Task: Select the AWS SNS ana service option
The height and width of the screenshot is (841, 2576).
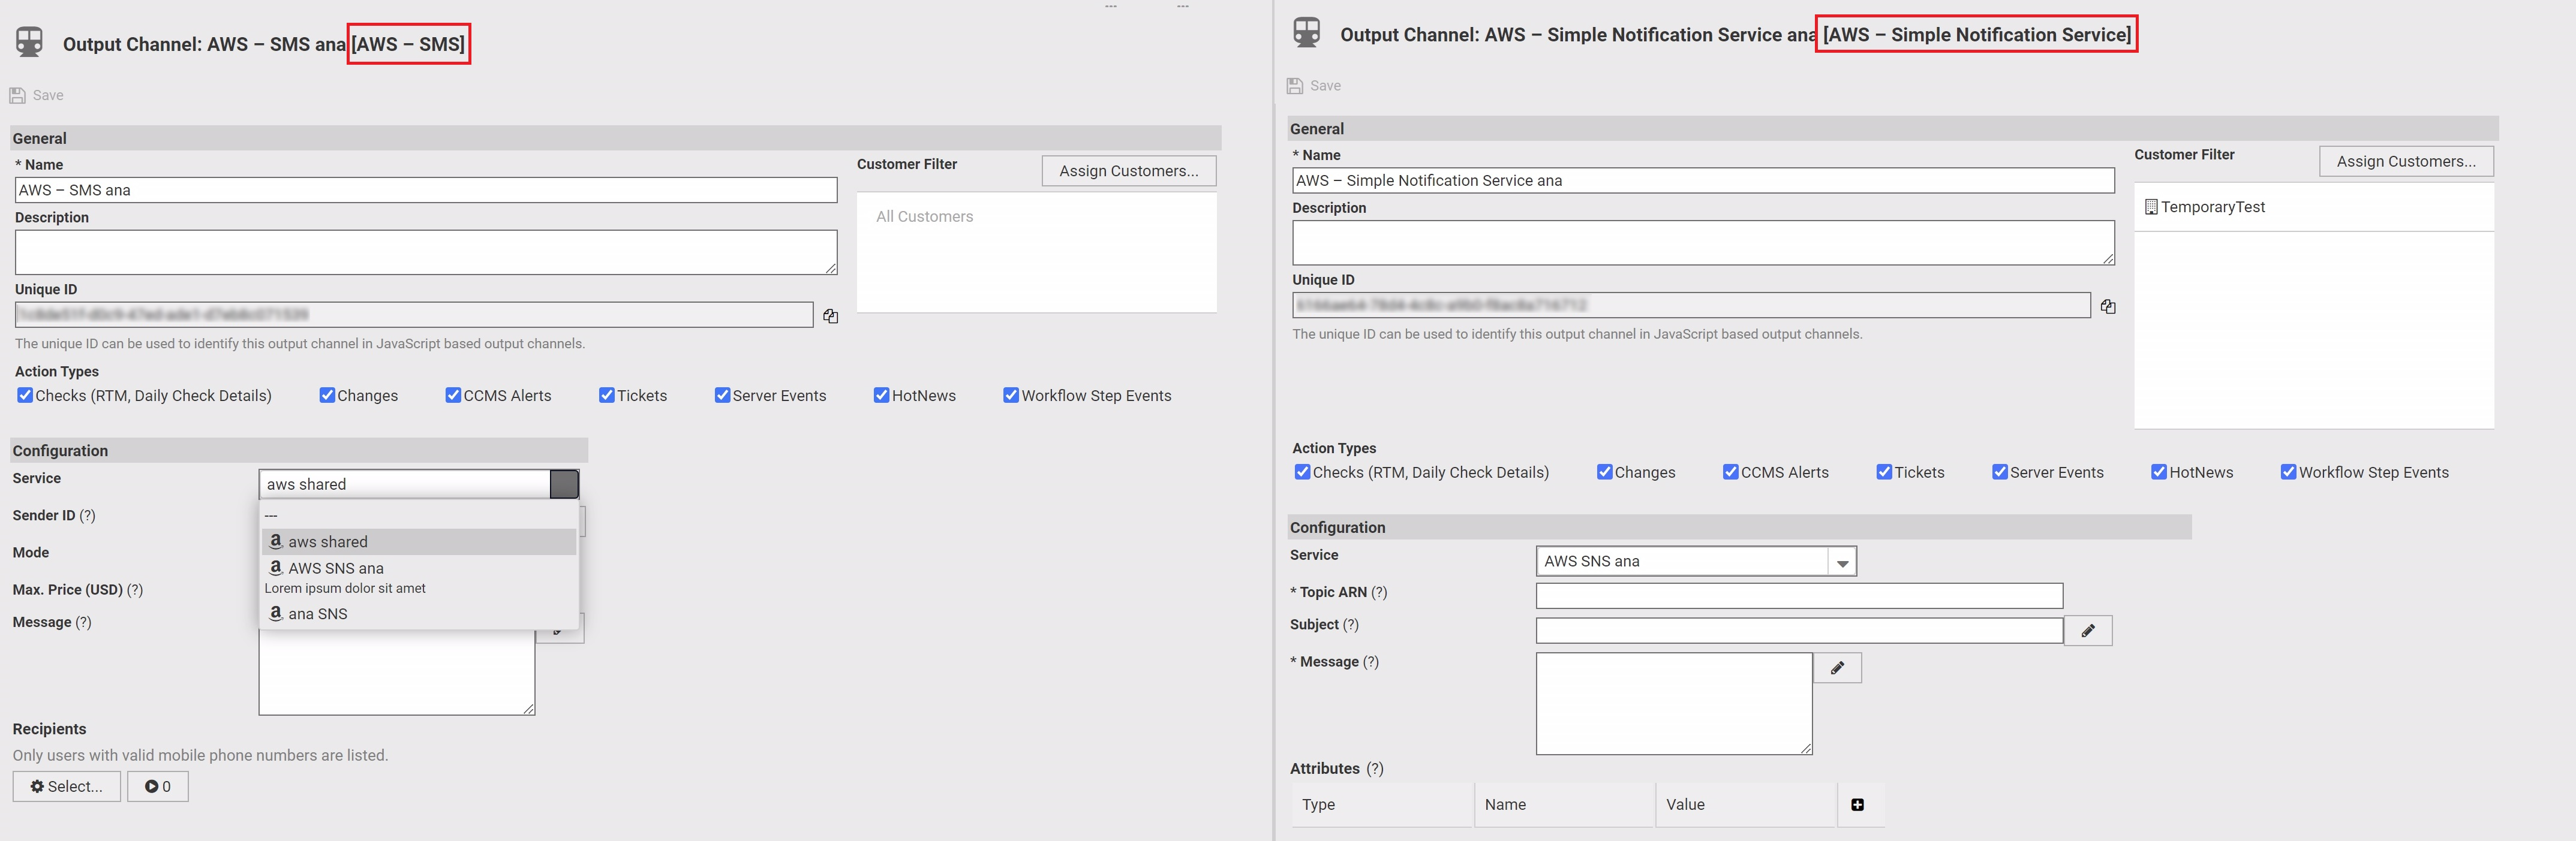Action: pyautogui.click(x=419, y=568)
